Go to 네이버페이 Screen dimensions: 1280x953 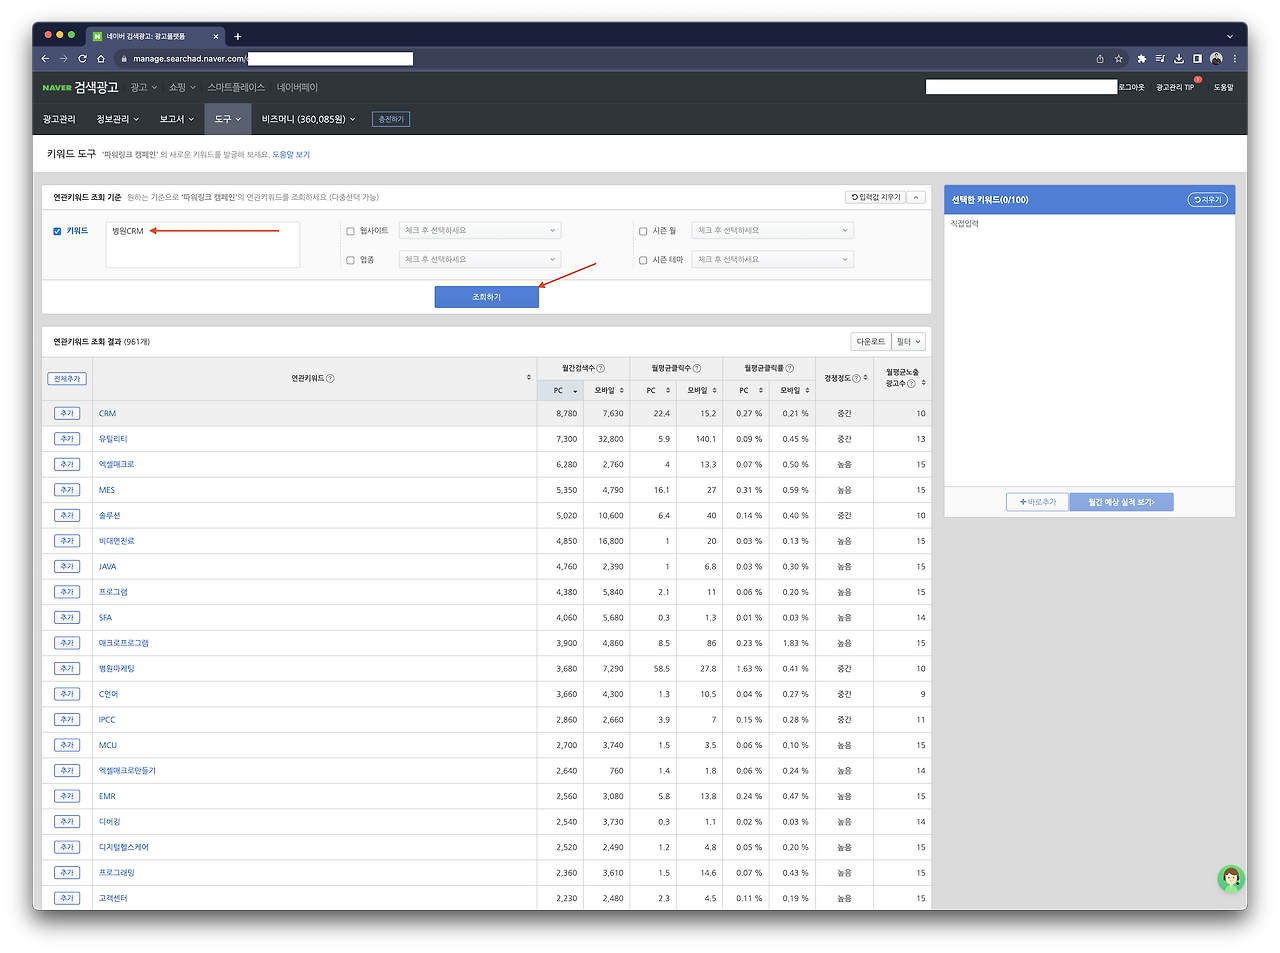click(297, 88)
